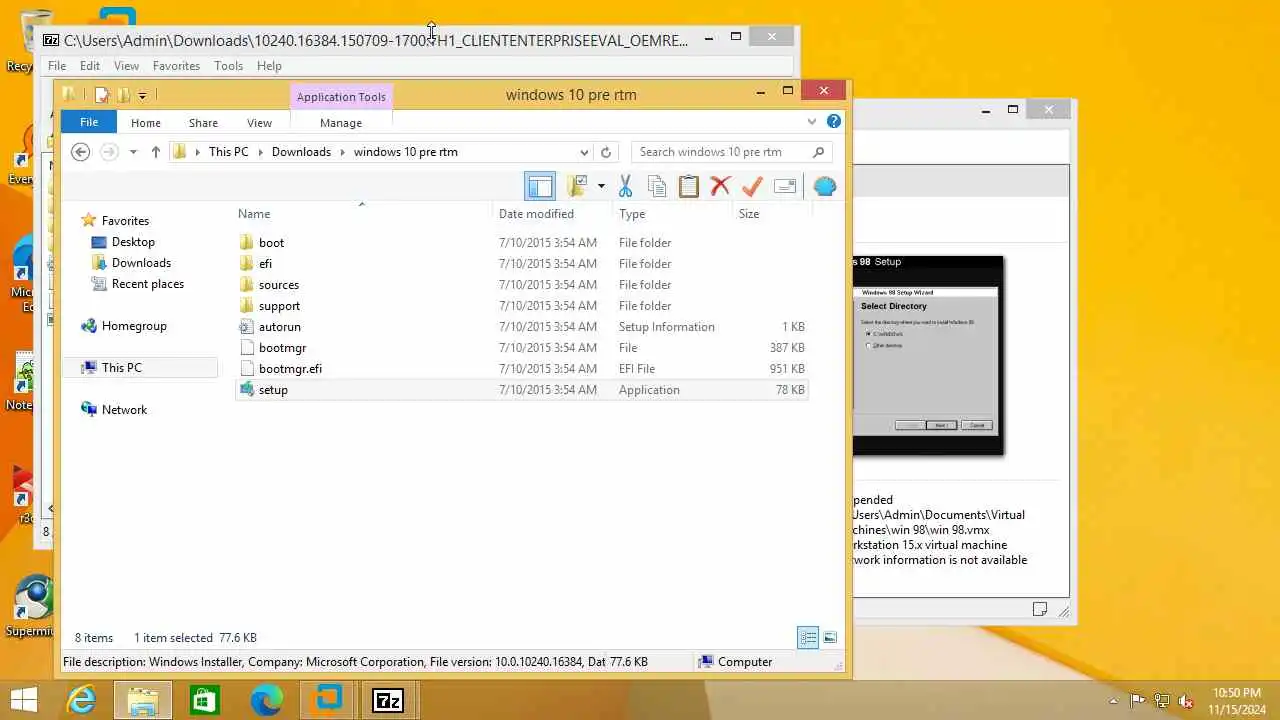Expand the ribbon with the chevron
This screenshot has width=1280, height=720.
pos(812,122)
